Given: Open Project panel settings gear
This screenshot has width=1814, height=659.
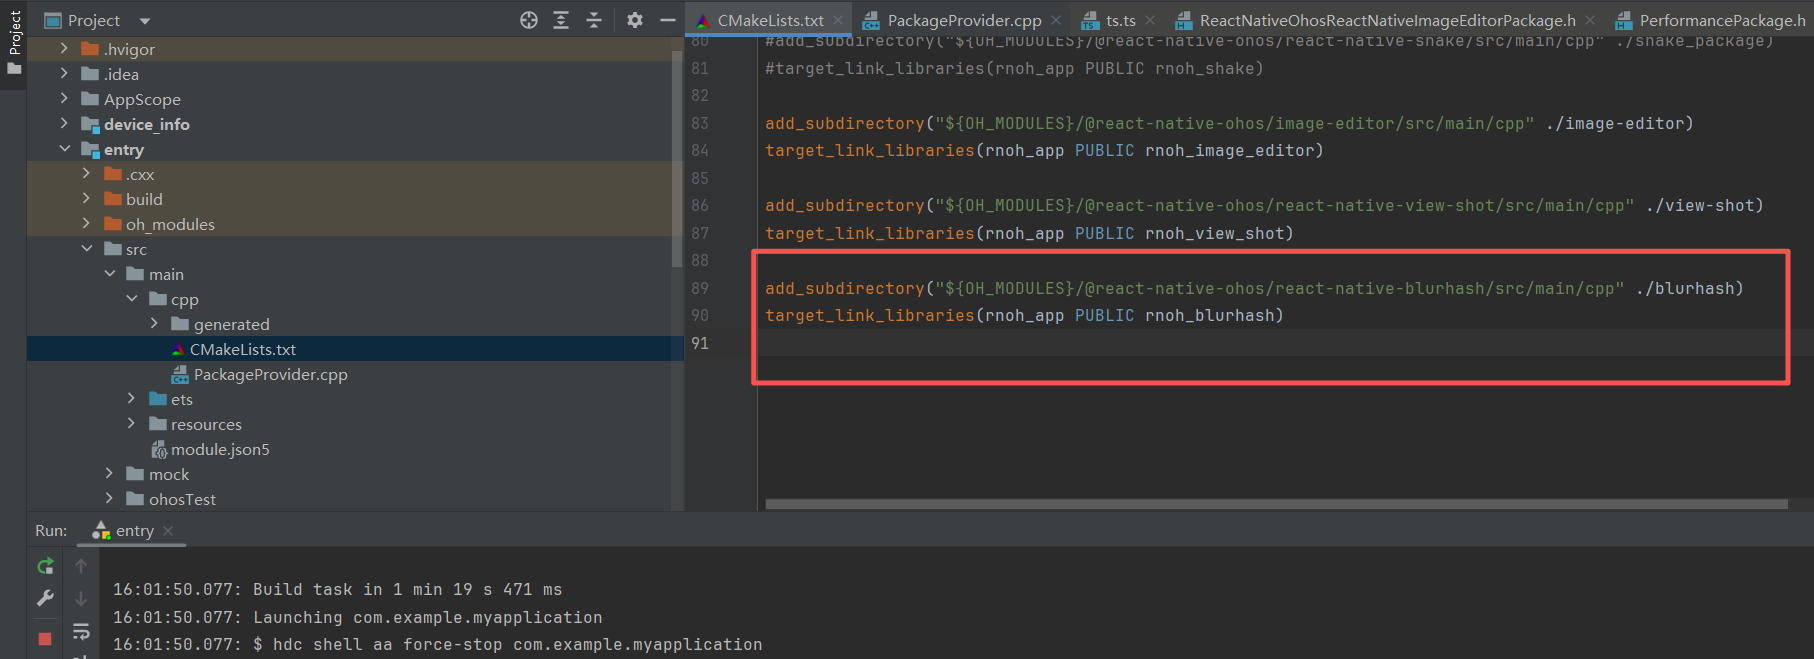Looking at the screenshot, I should click(635, 20).
